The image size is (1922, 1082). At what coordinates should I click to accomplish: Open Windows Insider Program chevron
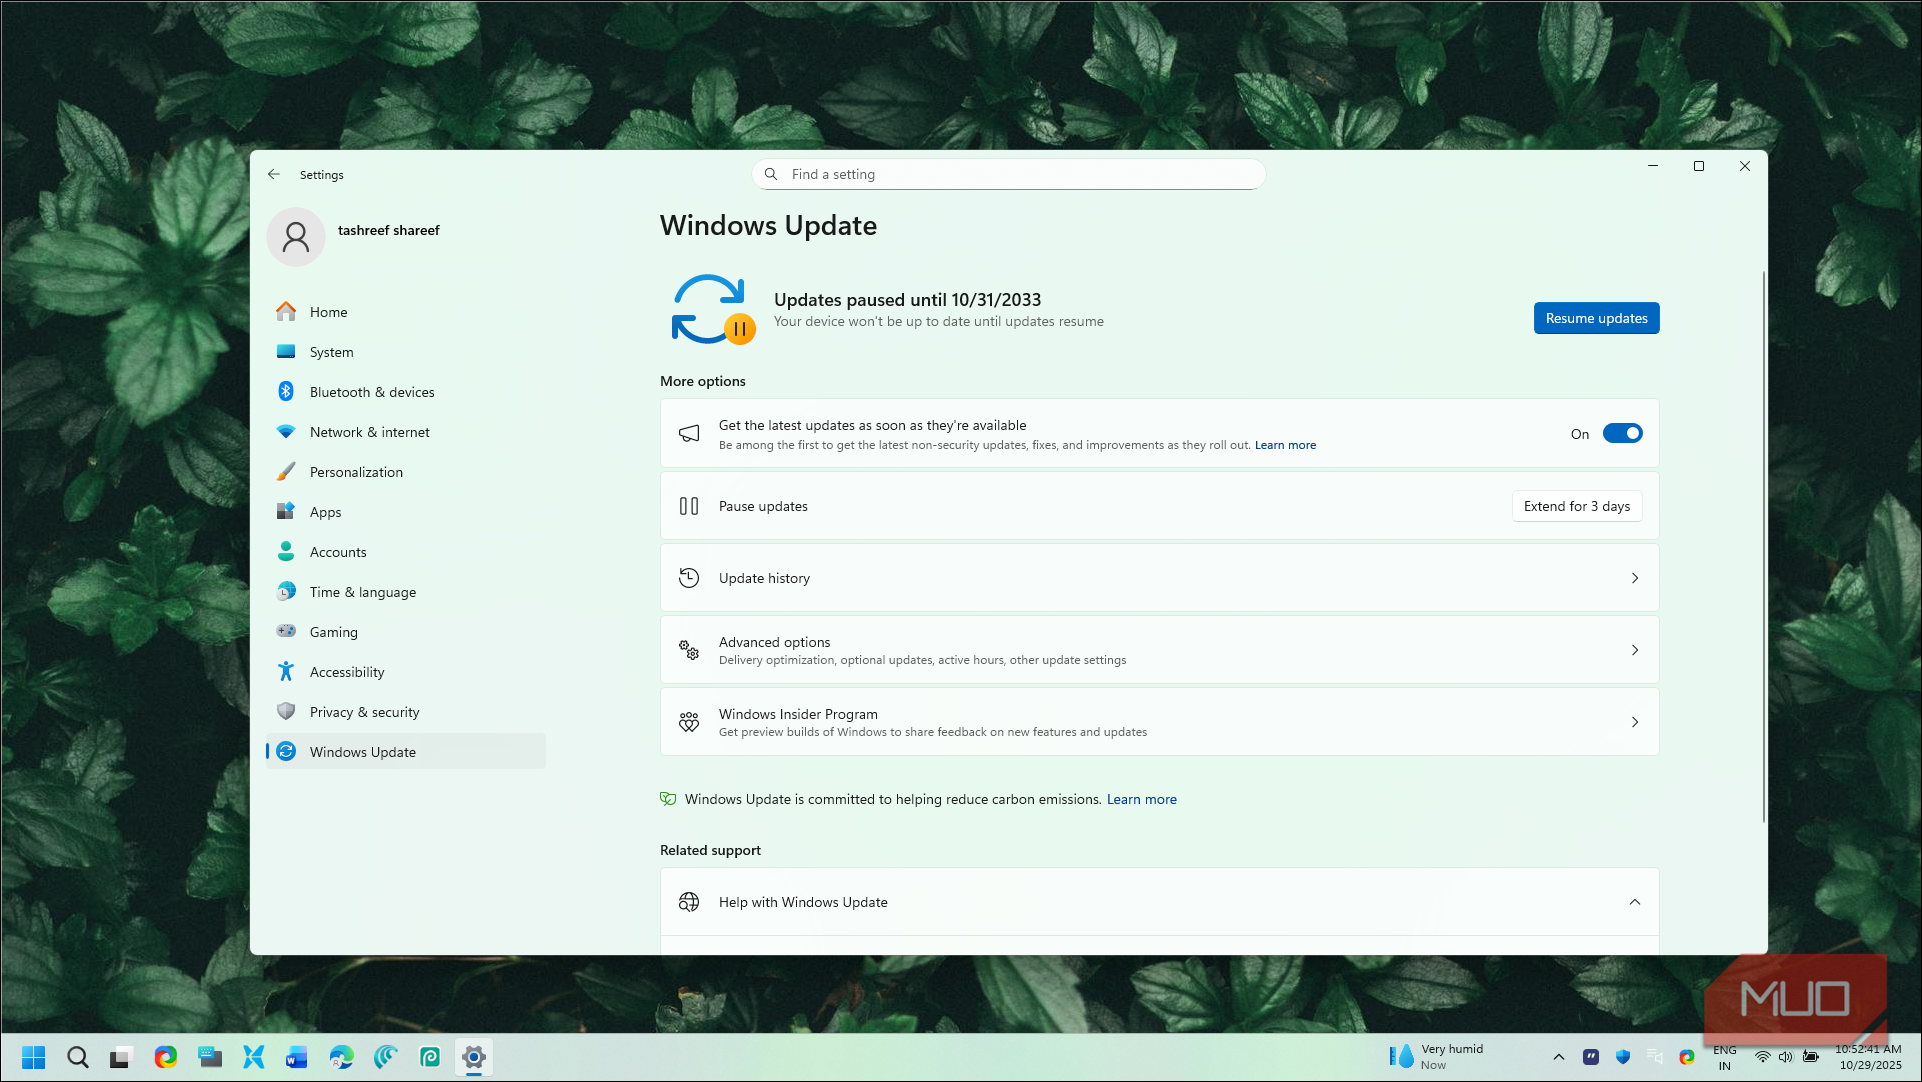coord(1635,722)
